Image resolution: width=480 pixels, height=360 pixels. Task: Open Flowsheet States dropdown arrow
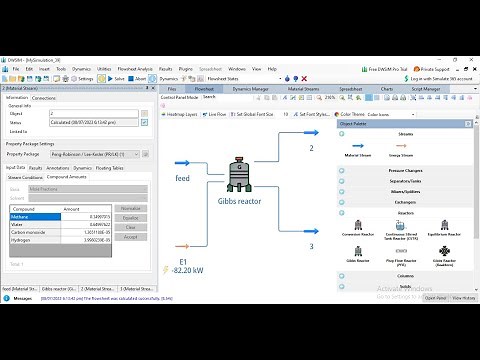(280, 79)
